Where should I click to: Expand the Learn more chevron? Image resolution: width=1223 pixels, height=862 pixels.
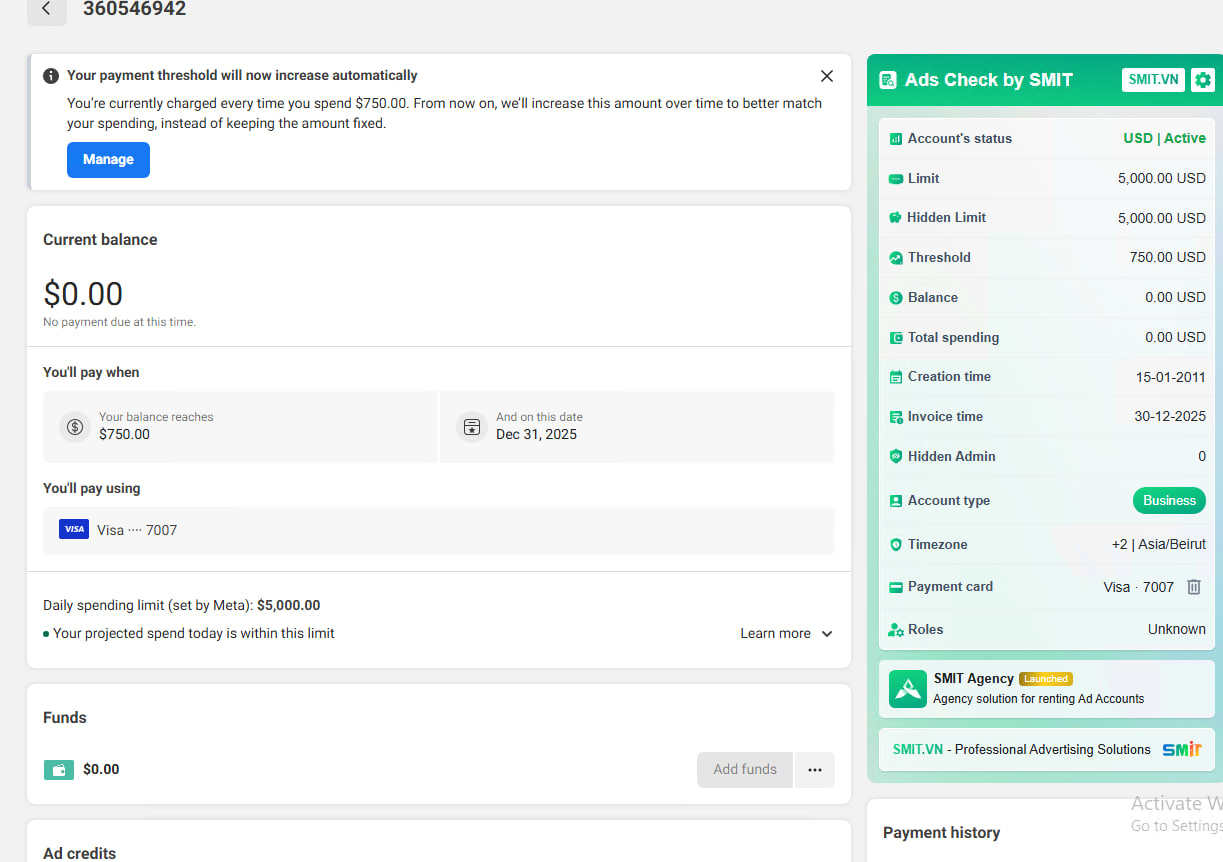pos(826,634)
